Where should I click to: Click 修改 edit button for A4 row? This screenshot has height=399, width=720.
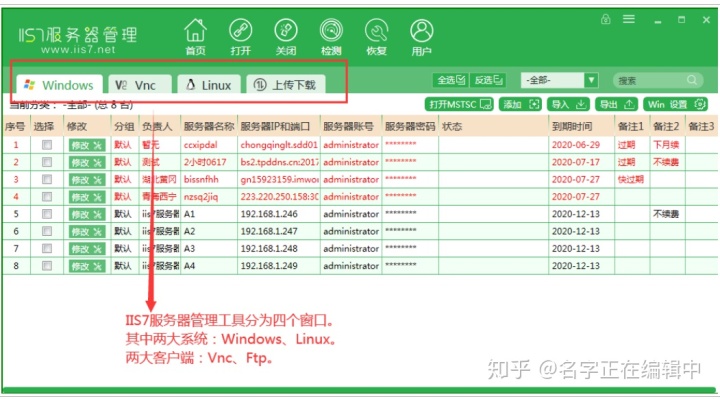[87, 266]
